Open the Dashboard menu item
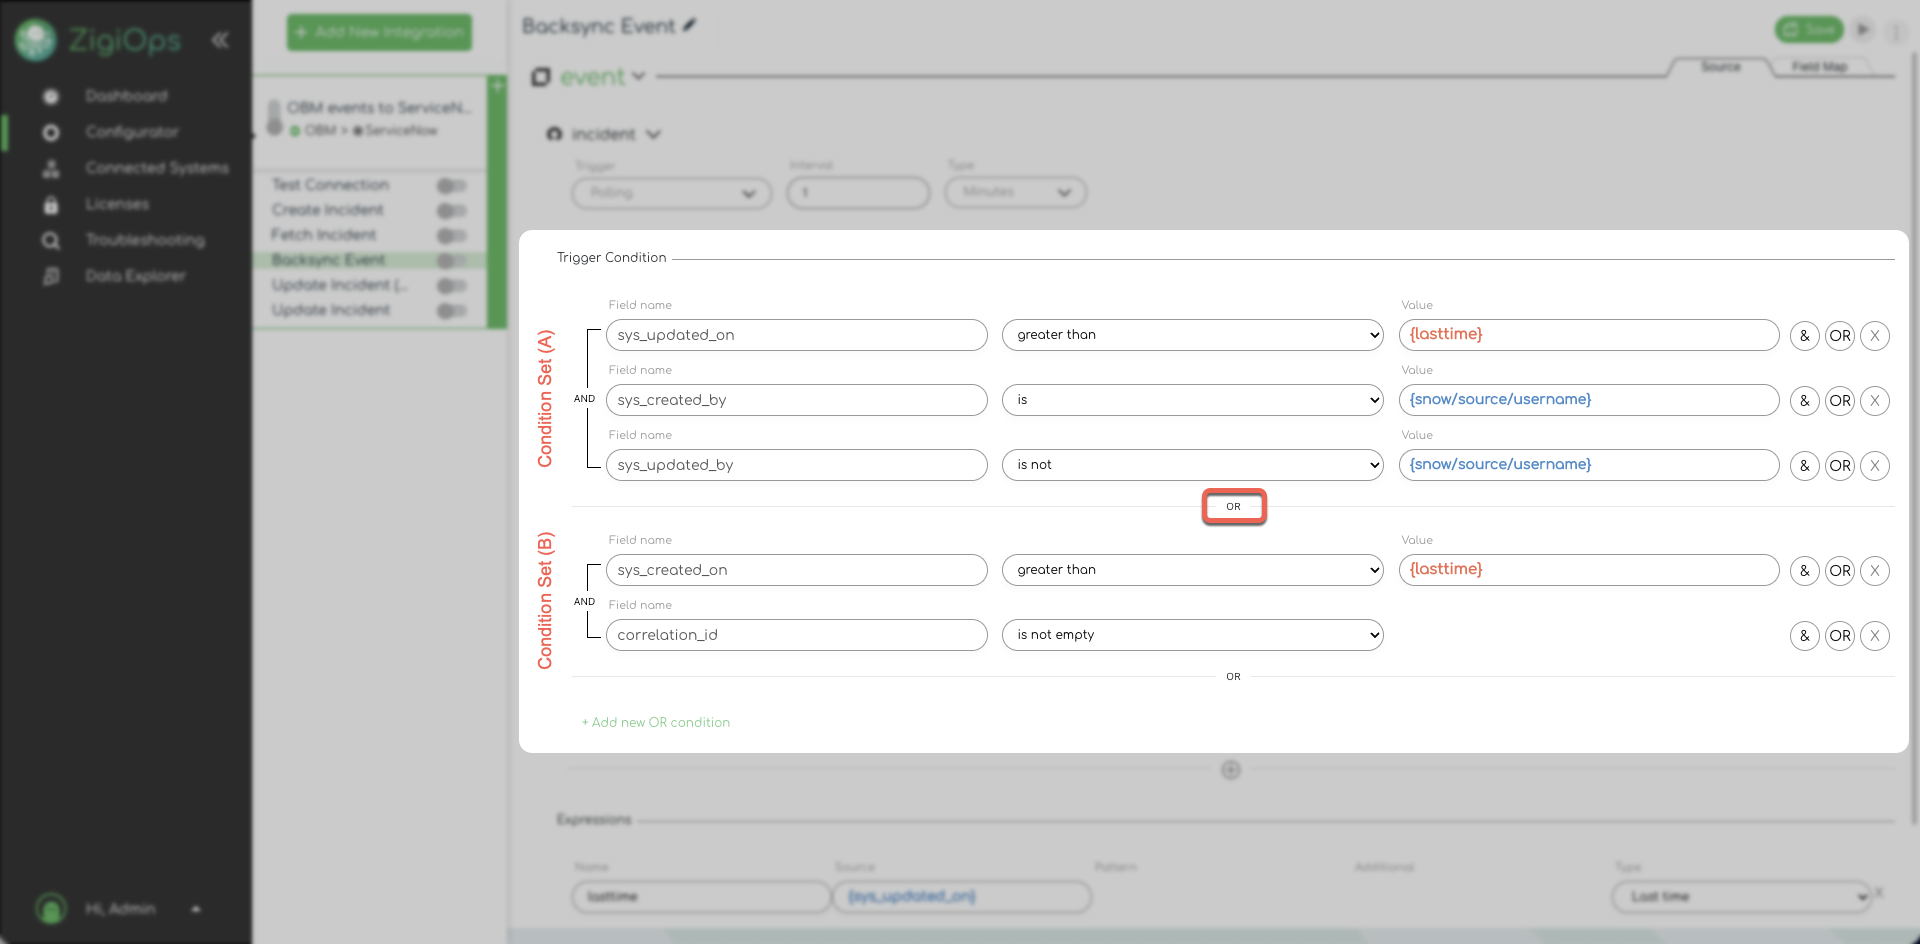This screenshot has width=1920, height=944. pyautogui.click(x=126, y=96)
